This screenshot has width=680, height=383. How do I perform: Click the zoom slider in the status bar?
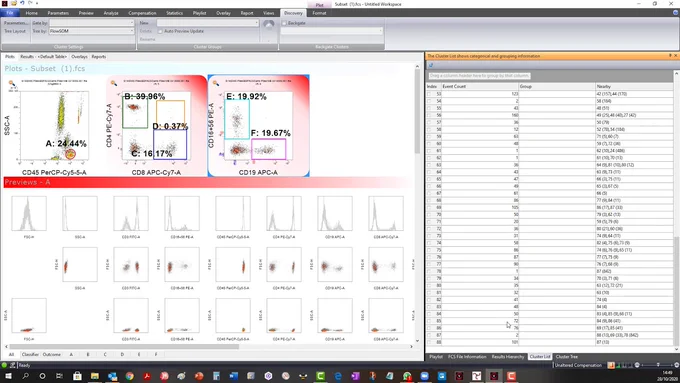click(658, 365)
